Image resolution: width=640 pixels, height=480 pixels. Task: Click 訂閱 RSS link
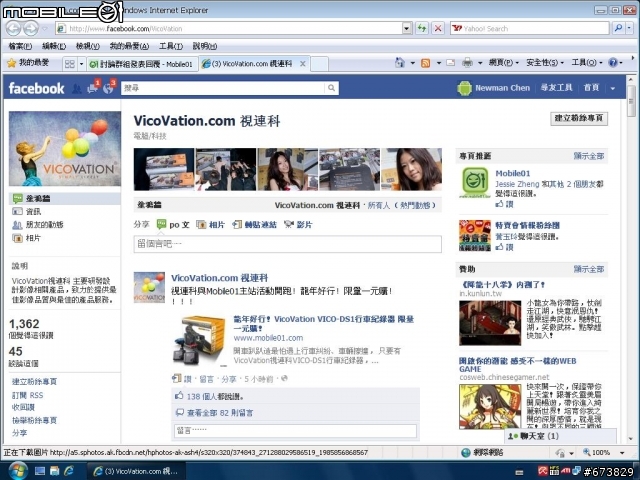tap(27, 395)
